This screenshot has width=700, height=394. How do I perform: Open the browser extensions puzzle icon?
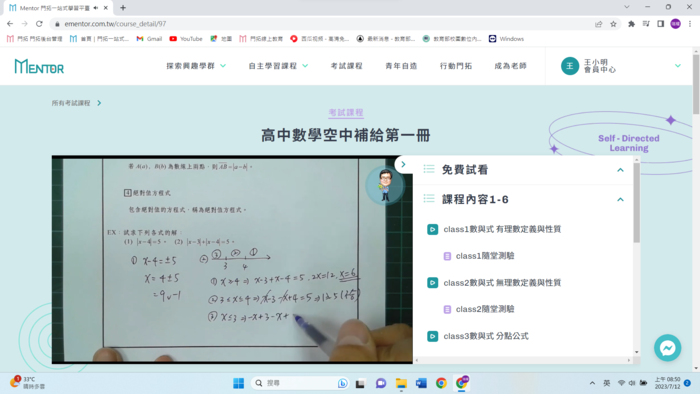(x=631, y=24)
